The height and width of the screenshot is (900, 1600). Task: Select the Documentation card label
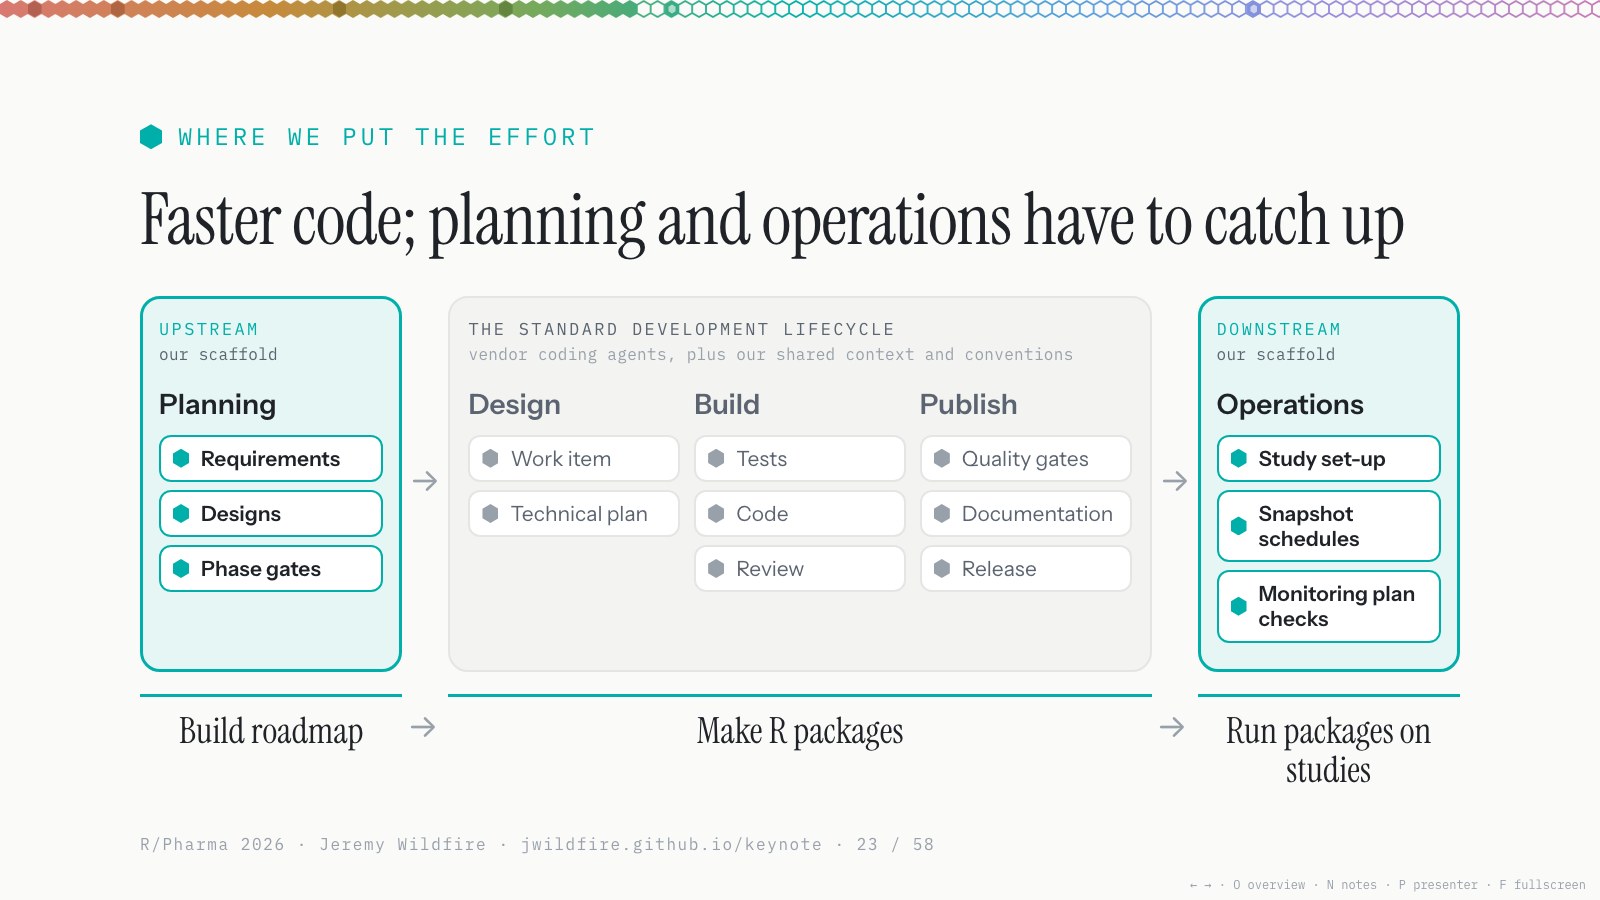1037,513
